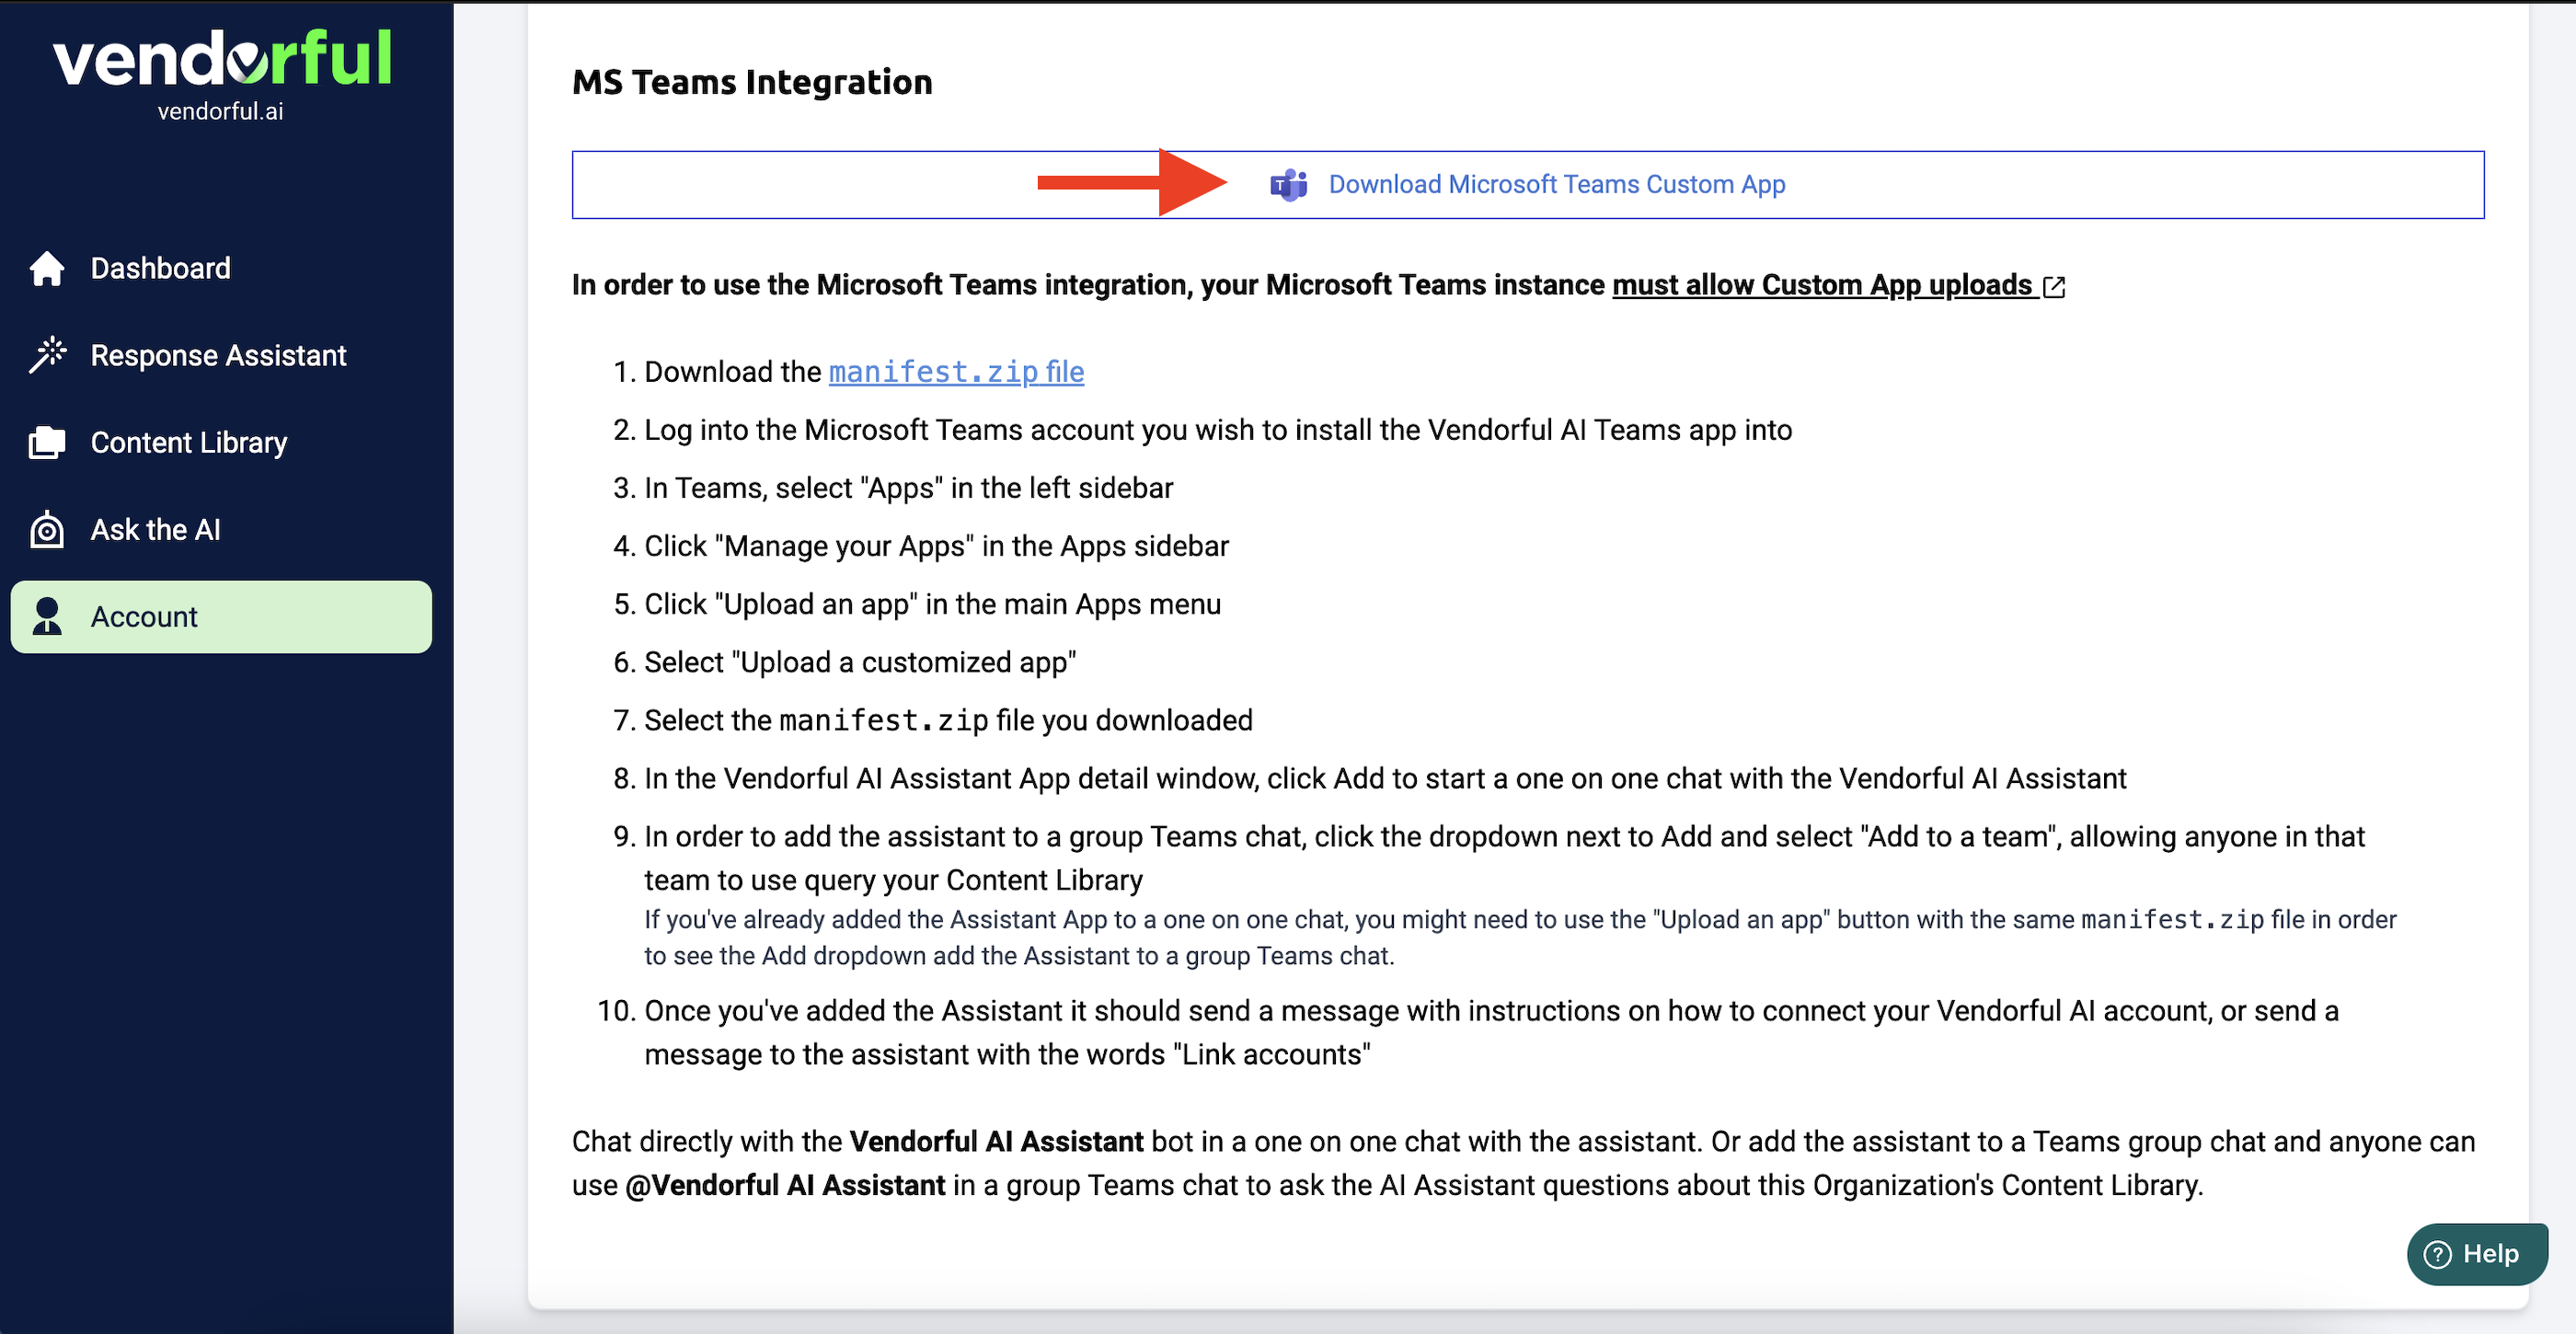Download Microsoft Teams Custom App
Viewport: 2576px width, 1334px height.
tap(1556, 184)
